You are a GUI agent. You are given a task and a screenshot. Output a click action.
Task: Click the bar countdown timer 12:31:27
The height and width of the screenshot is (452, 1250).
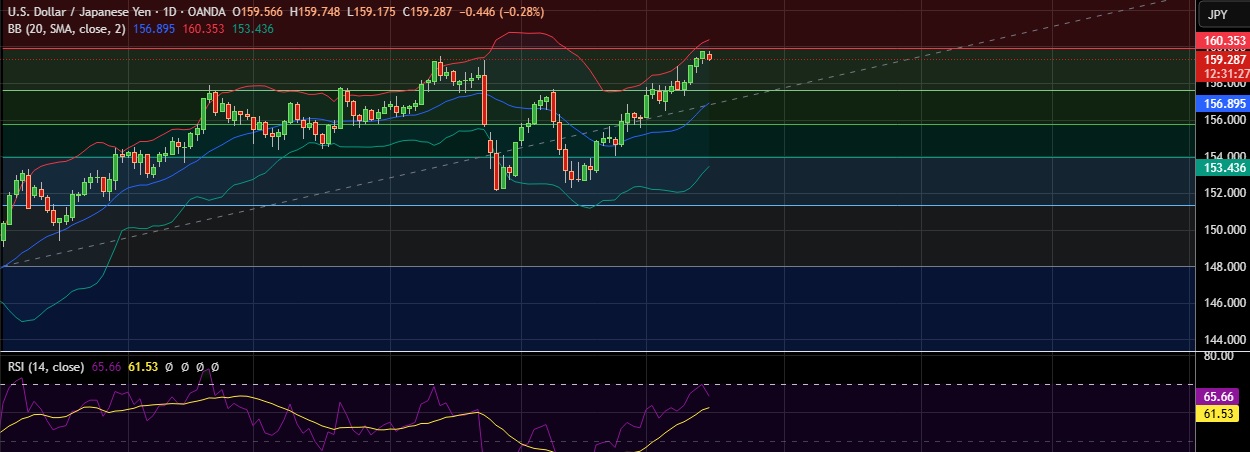(1224, 73)
